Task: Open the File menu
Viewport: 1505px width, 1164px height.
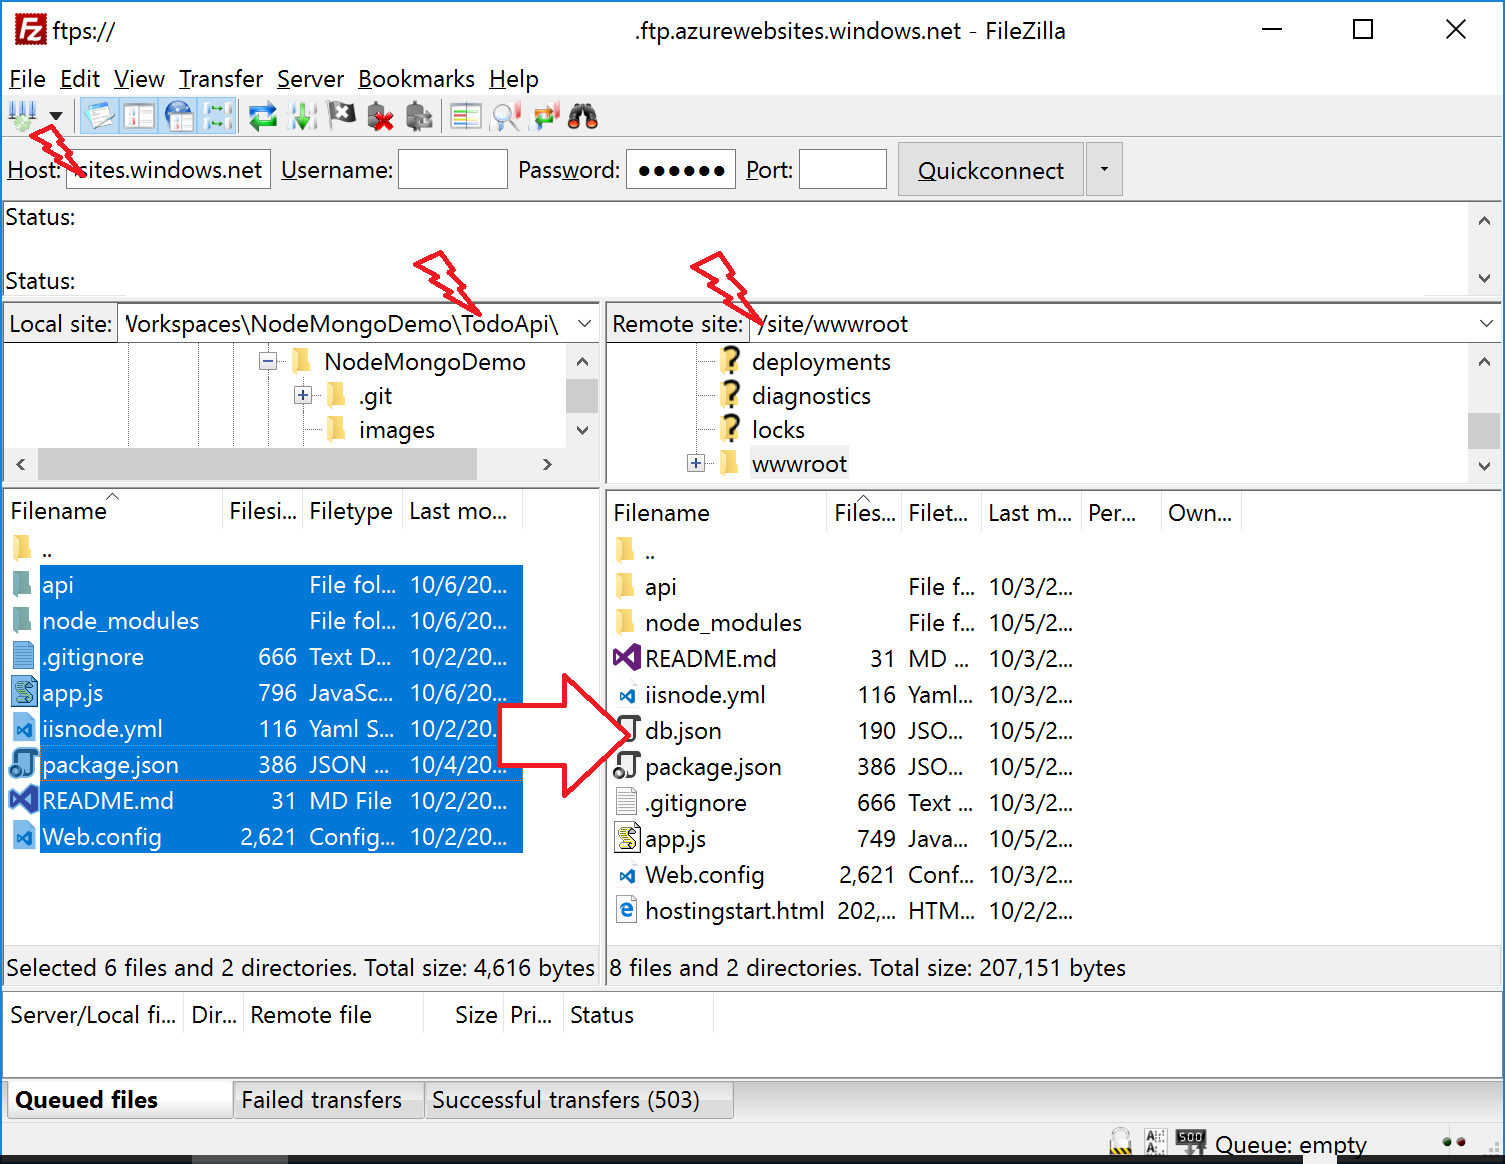Action: click(27, 79)
